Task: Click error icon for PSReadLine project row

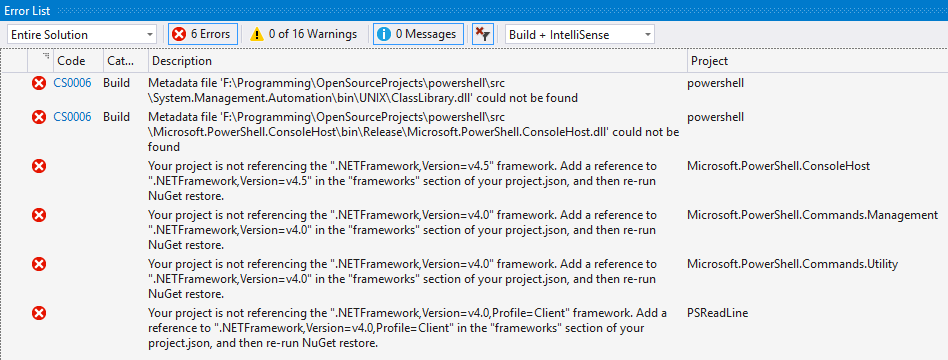Action: point(39,313)
